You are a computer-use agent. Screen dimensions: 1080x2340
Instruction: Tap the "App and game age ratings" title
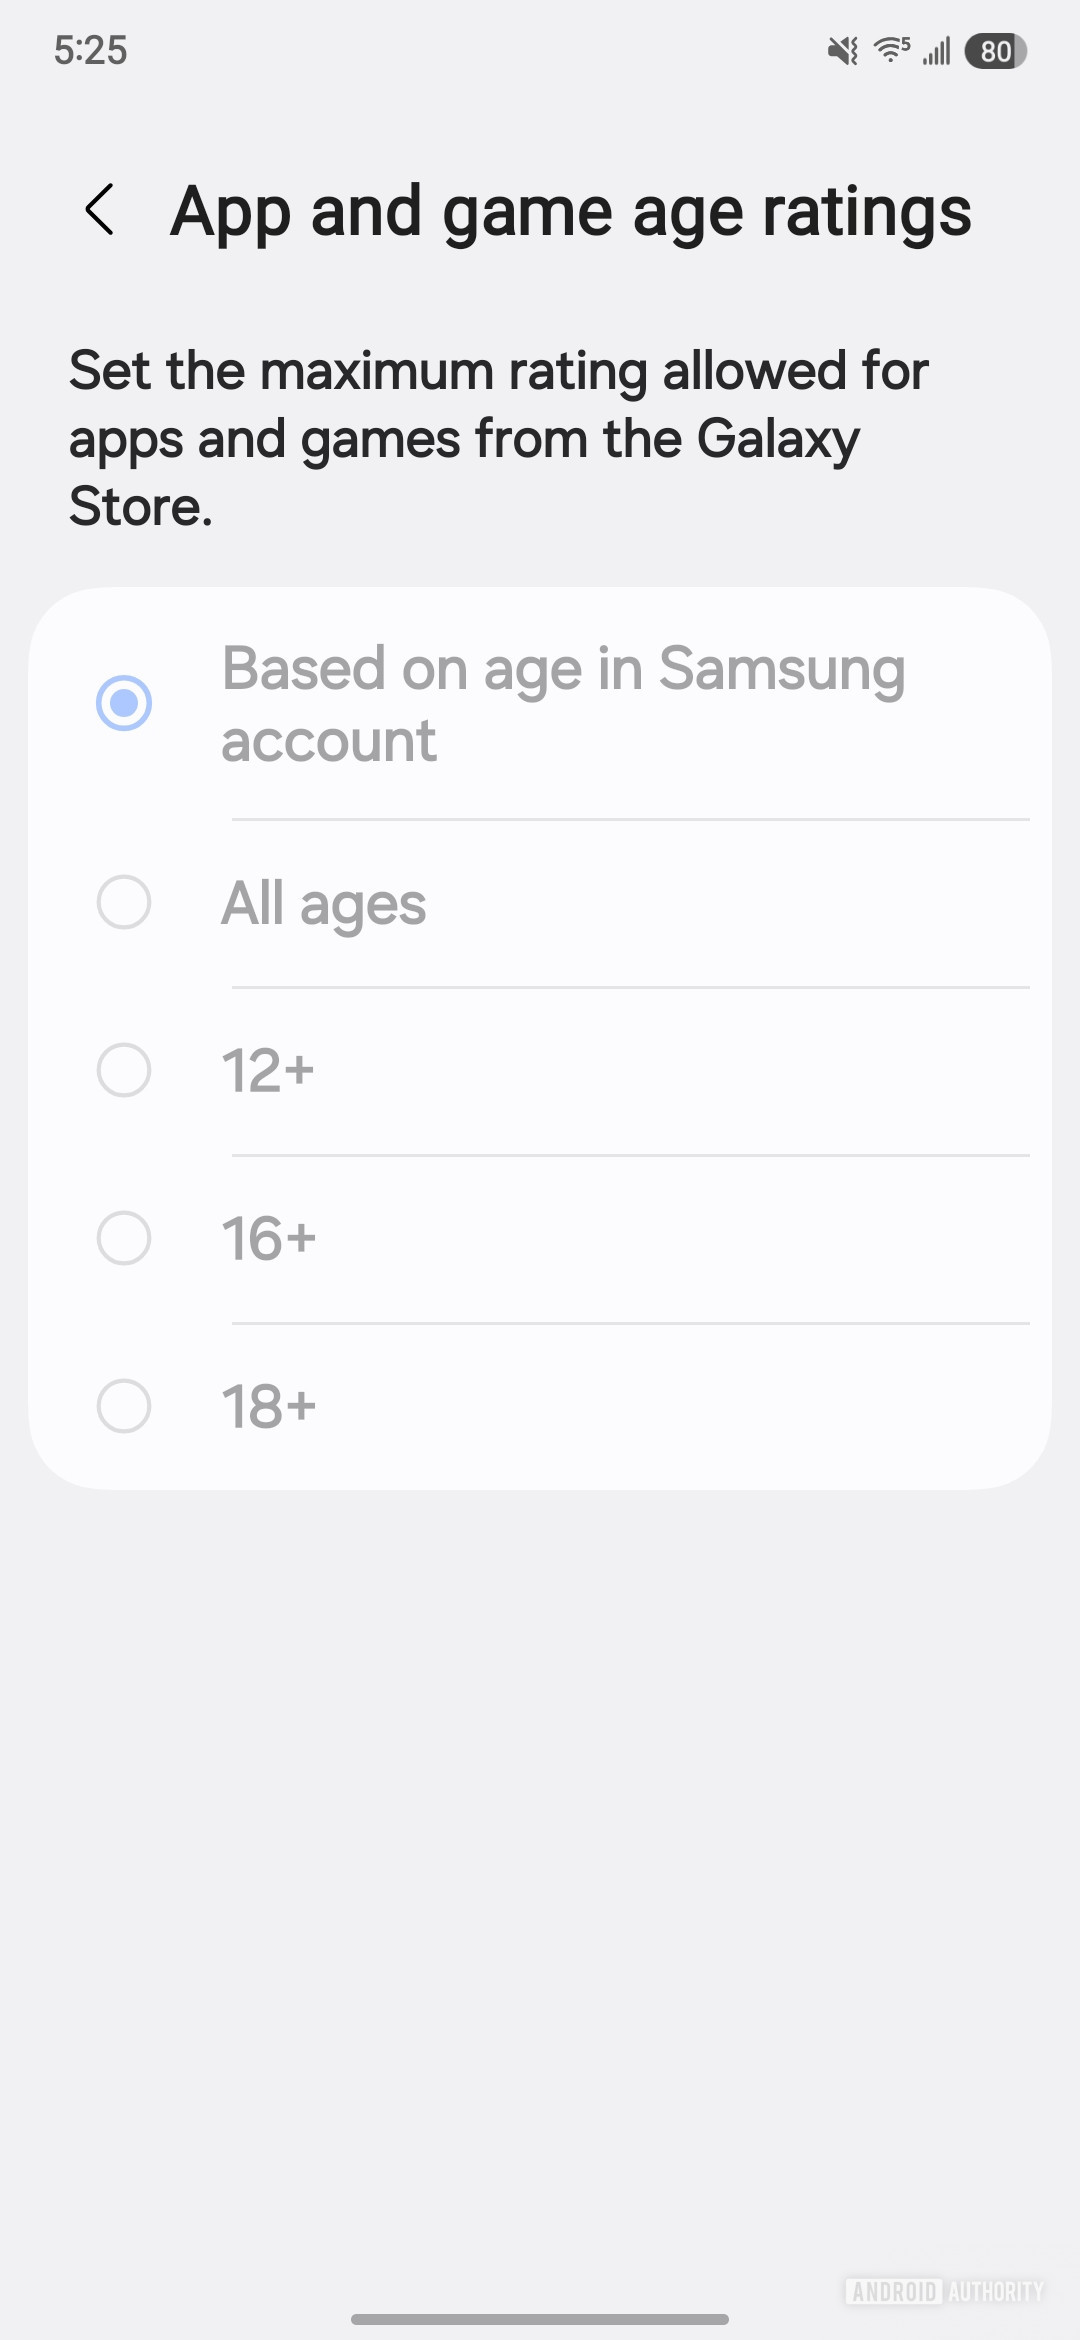pos(571,212)
